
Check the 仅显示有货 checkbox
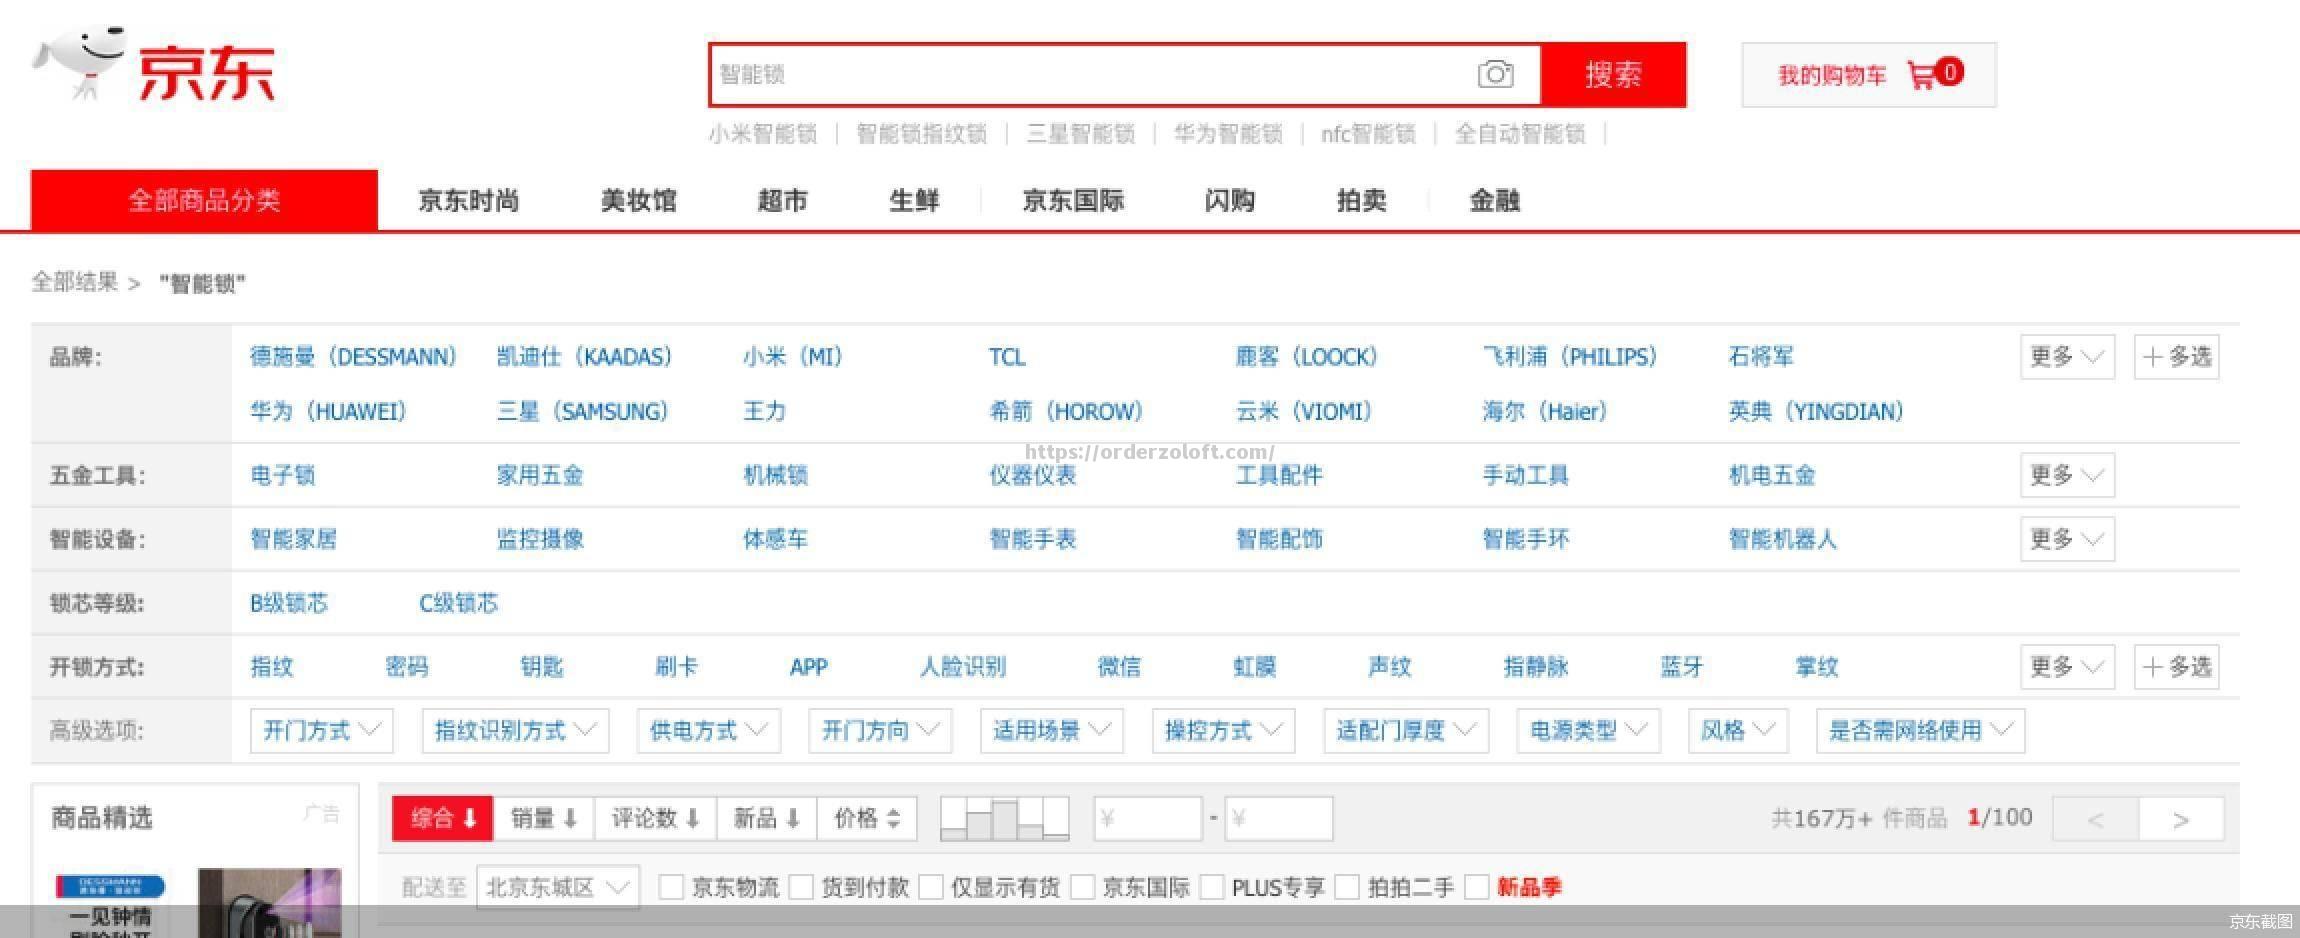931,887
